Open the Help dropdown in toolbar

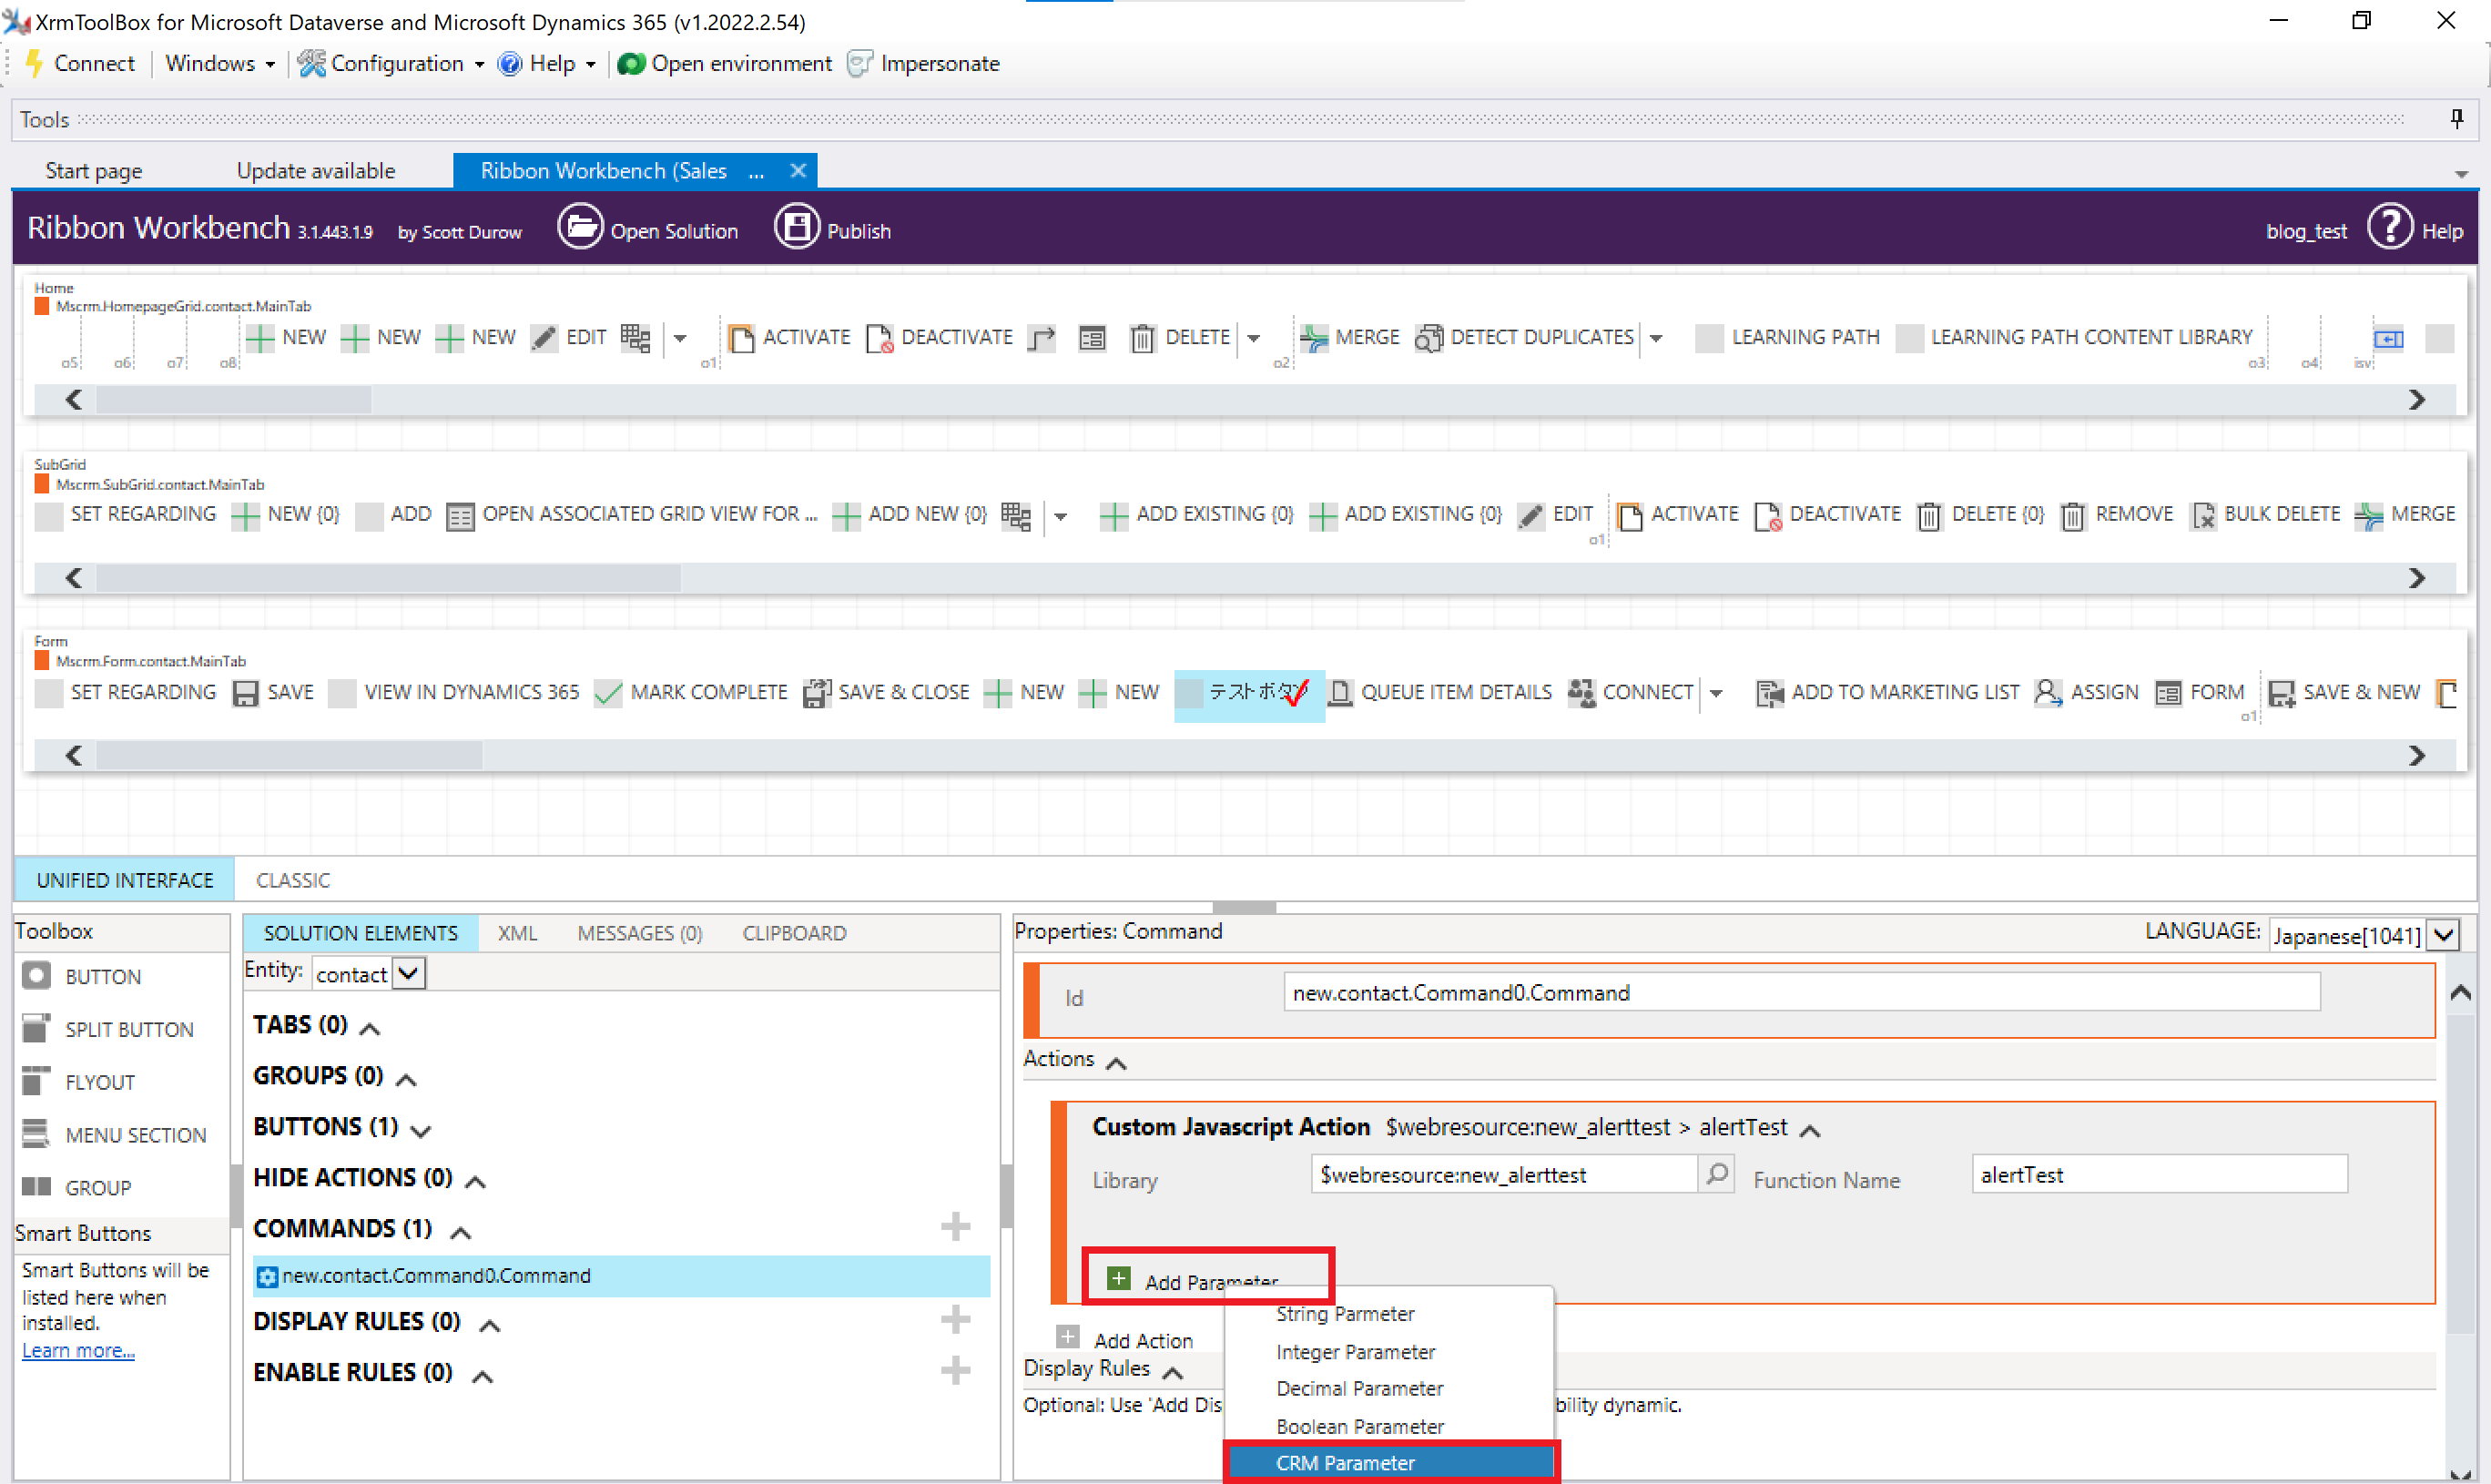(547, 63)
